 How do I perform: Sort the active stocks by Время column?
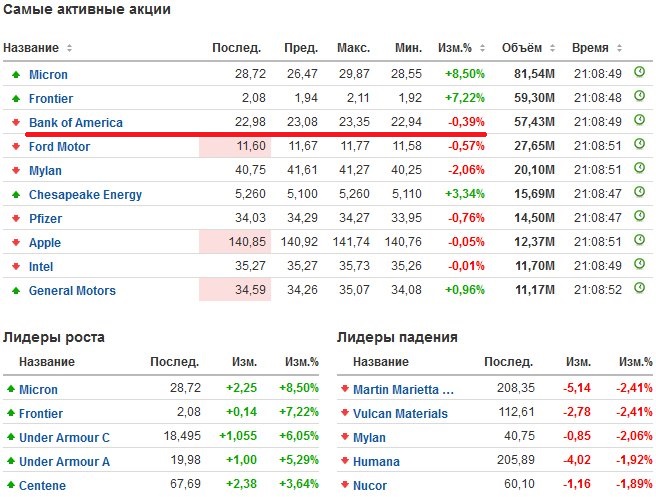tap(620, 48)
